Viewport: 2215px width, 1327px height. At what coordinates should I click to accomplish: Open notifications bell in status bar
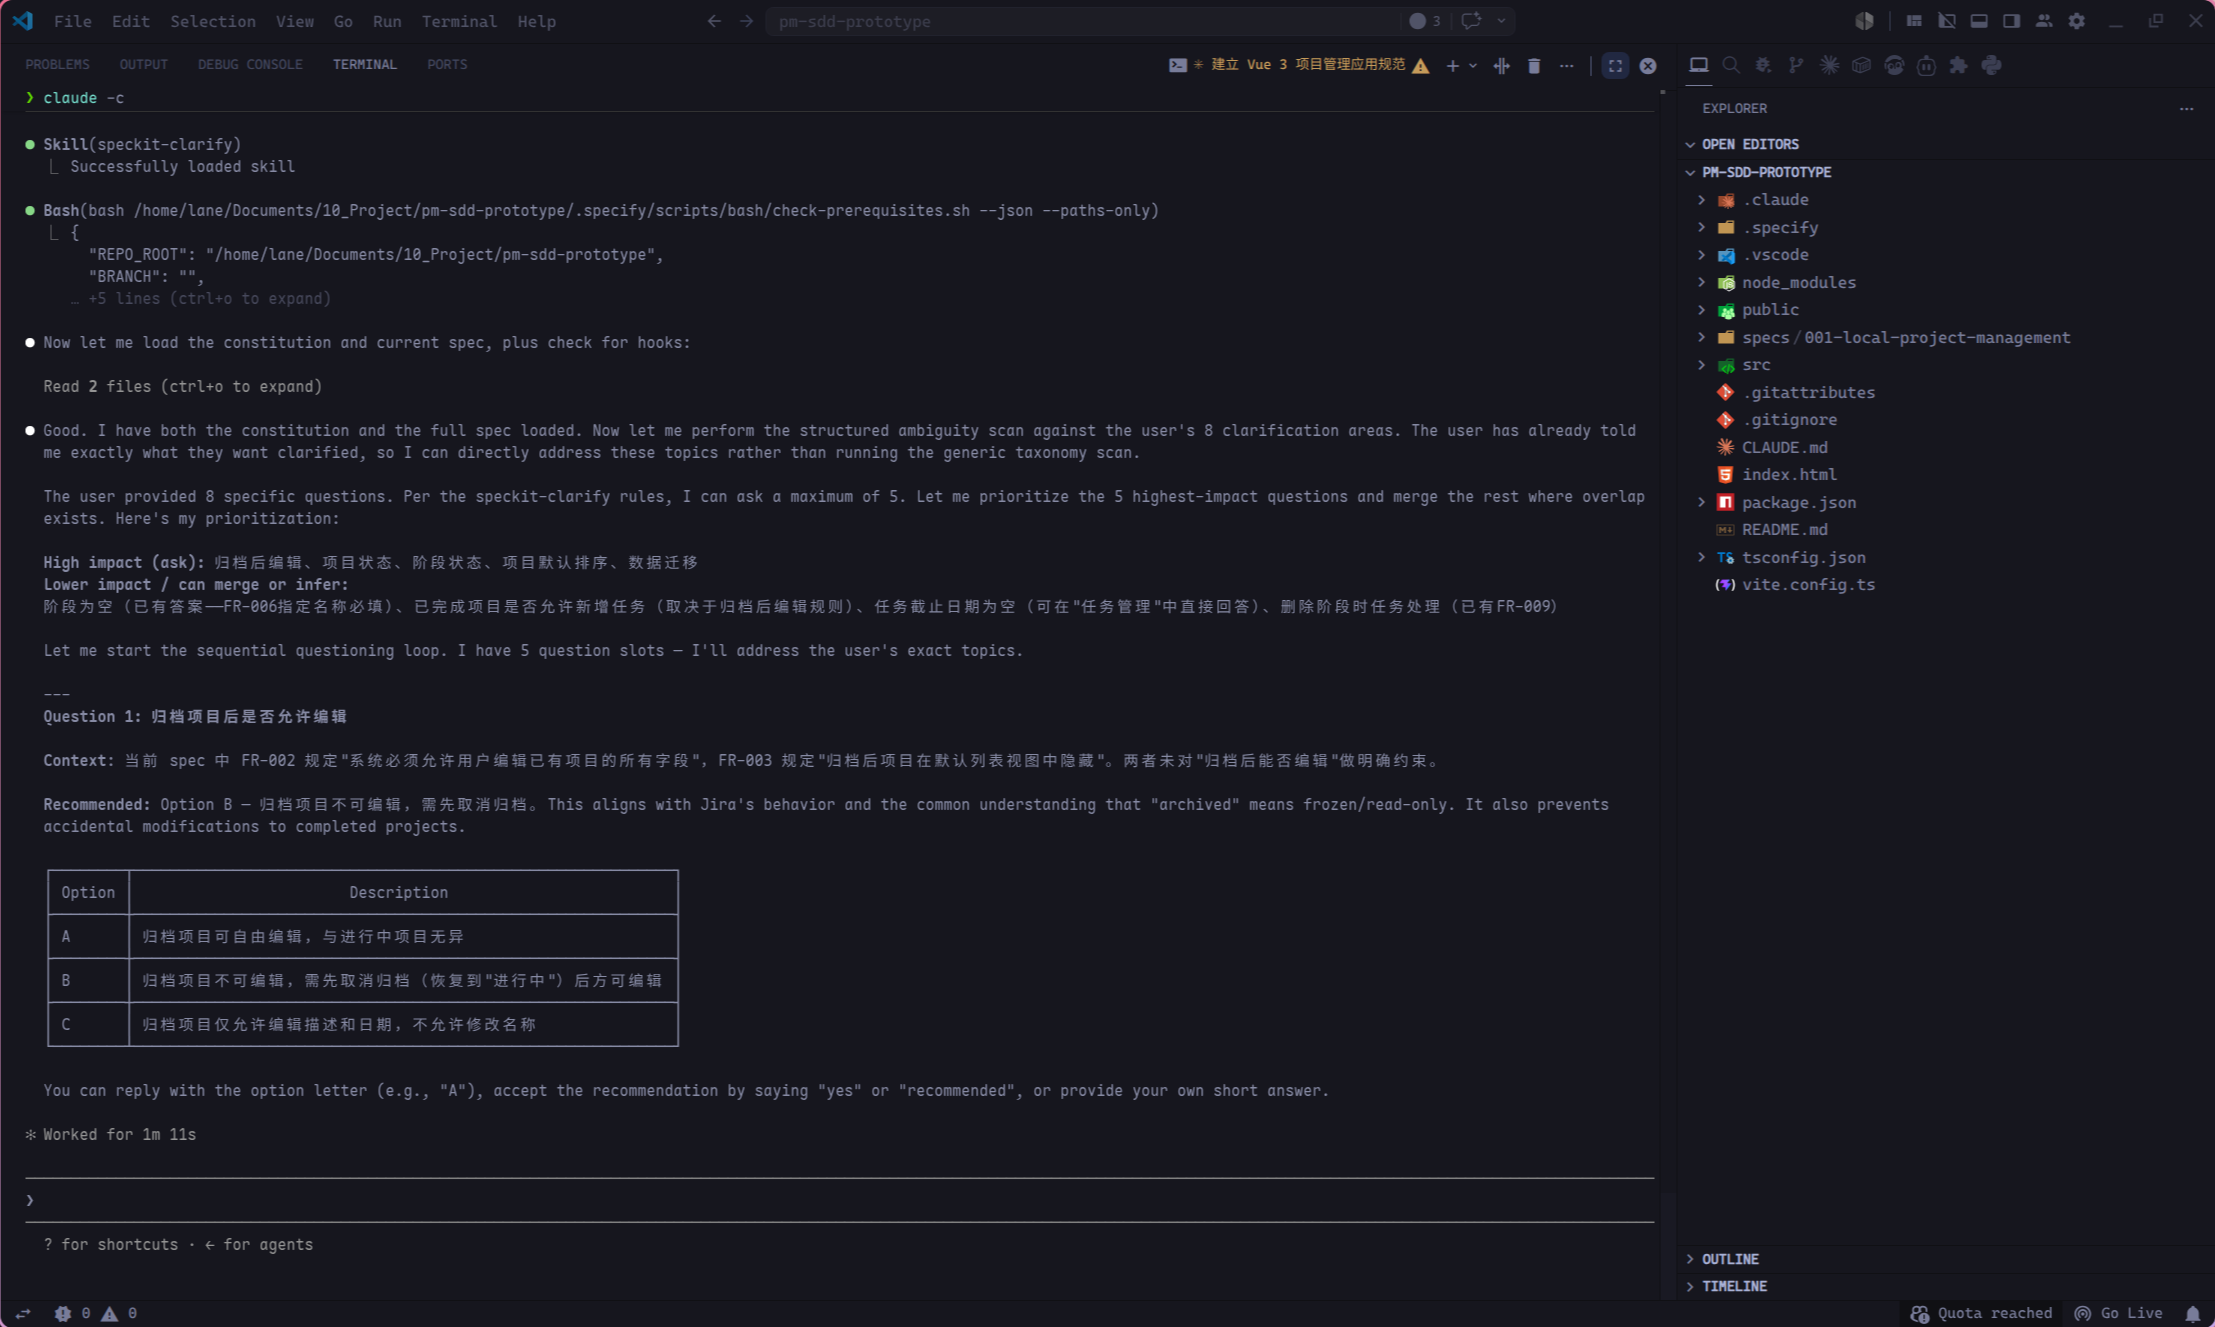2193,1314
